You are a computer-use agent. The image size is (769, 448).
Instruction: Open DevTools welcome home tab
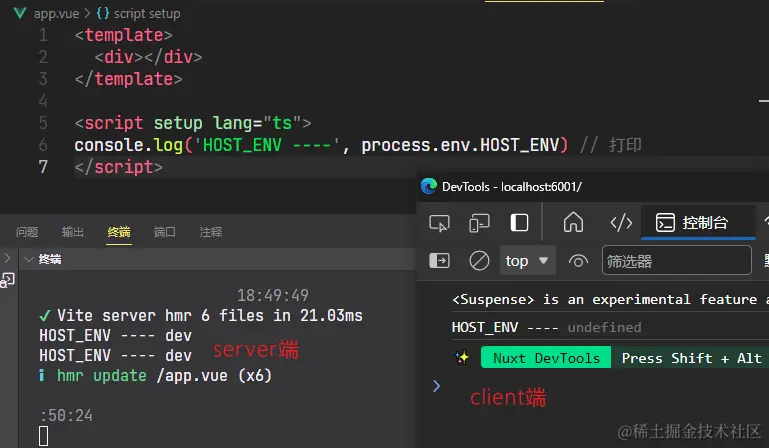[573, 222]
